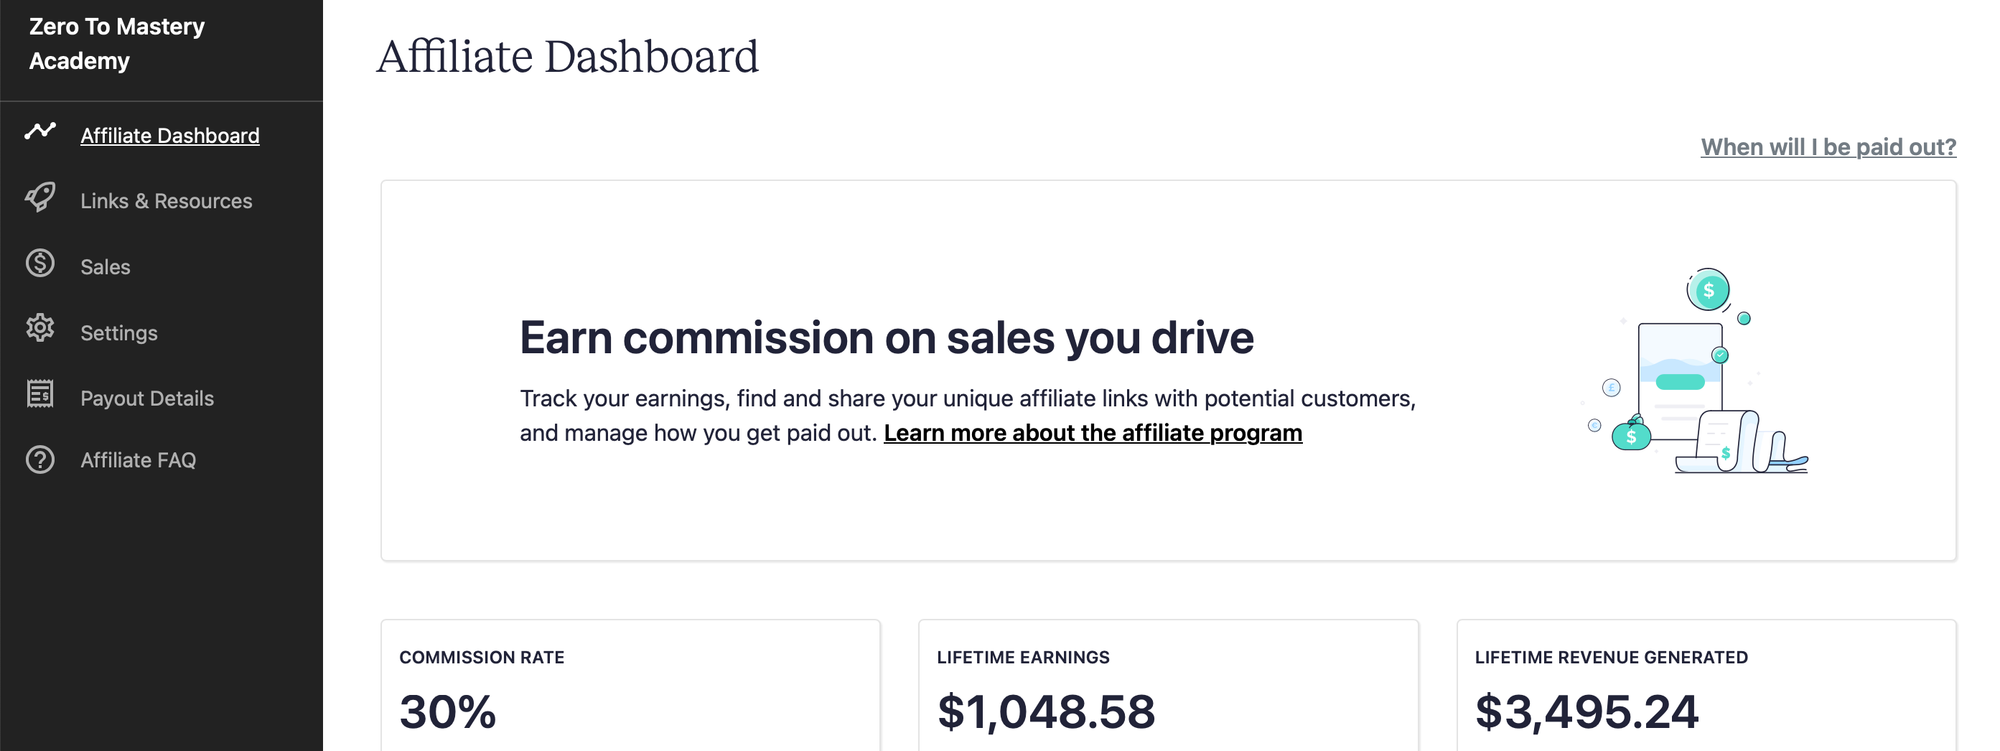
Task: Click the Zero To Mastery Academy title
Action: pos(117,44)
